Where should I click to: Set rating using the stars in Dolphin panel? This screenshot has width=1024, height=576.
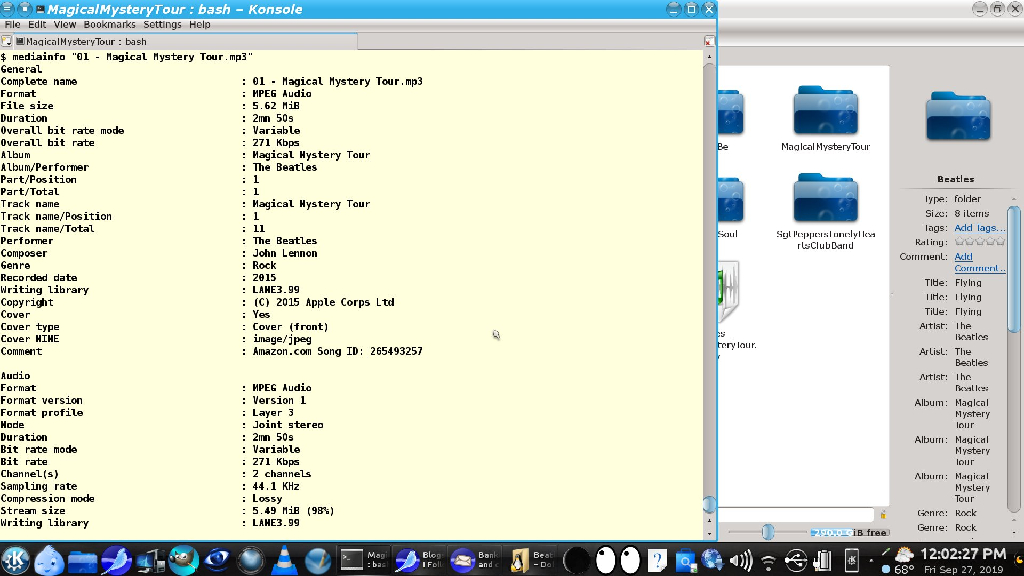click(x=980, y=242)
